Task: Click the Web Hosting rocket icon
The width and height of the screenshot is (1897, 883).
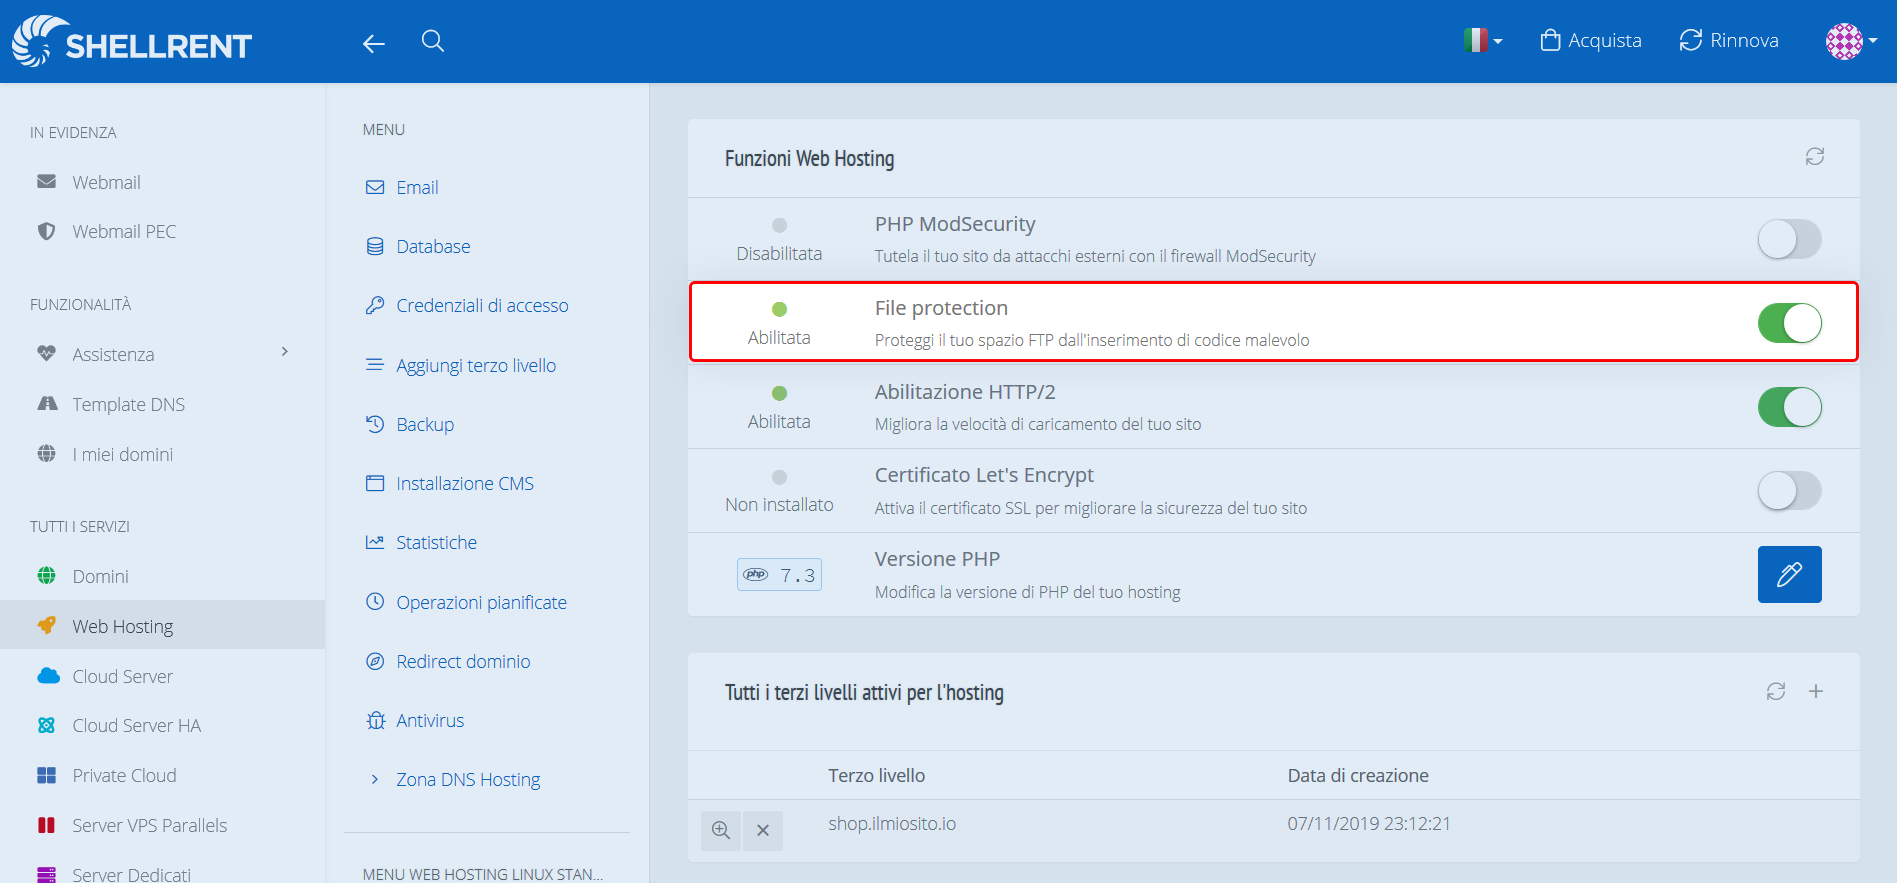Action: [46, 625]
